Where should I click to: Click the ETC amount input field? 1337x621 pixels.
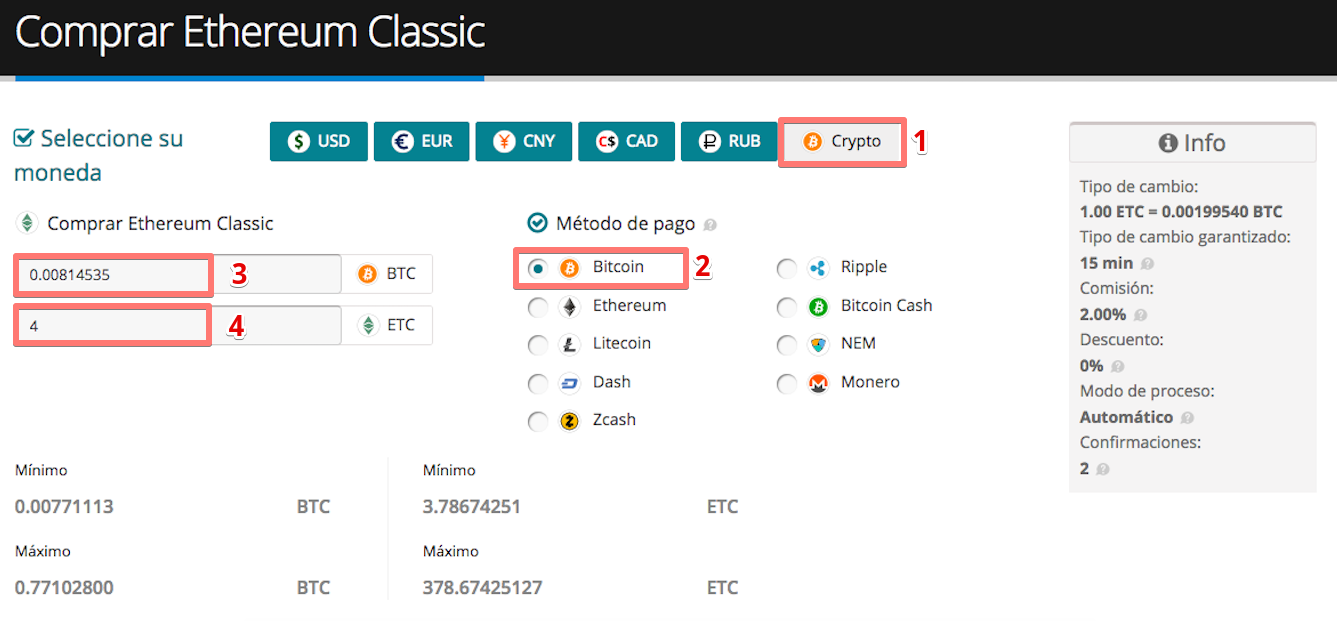(179, 325)
